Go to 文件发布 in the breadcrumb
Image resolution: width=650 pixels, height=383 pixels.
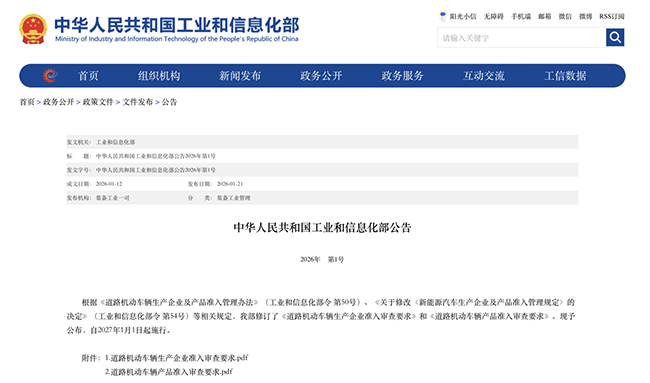tap(138, 102)
